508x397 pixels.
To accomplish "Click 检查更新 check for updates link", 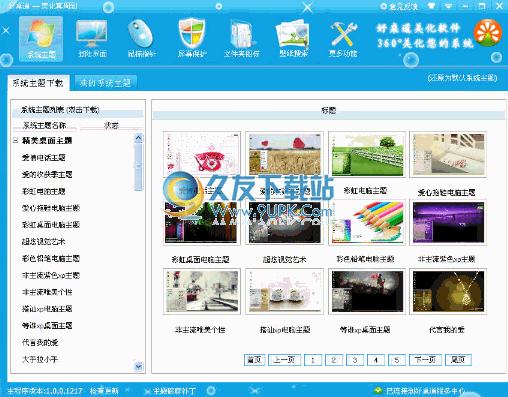I will click(104, 391).
